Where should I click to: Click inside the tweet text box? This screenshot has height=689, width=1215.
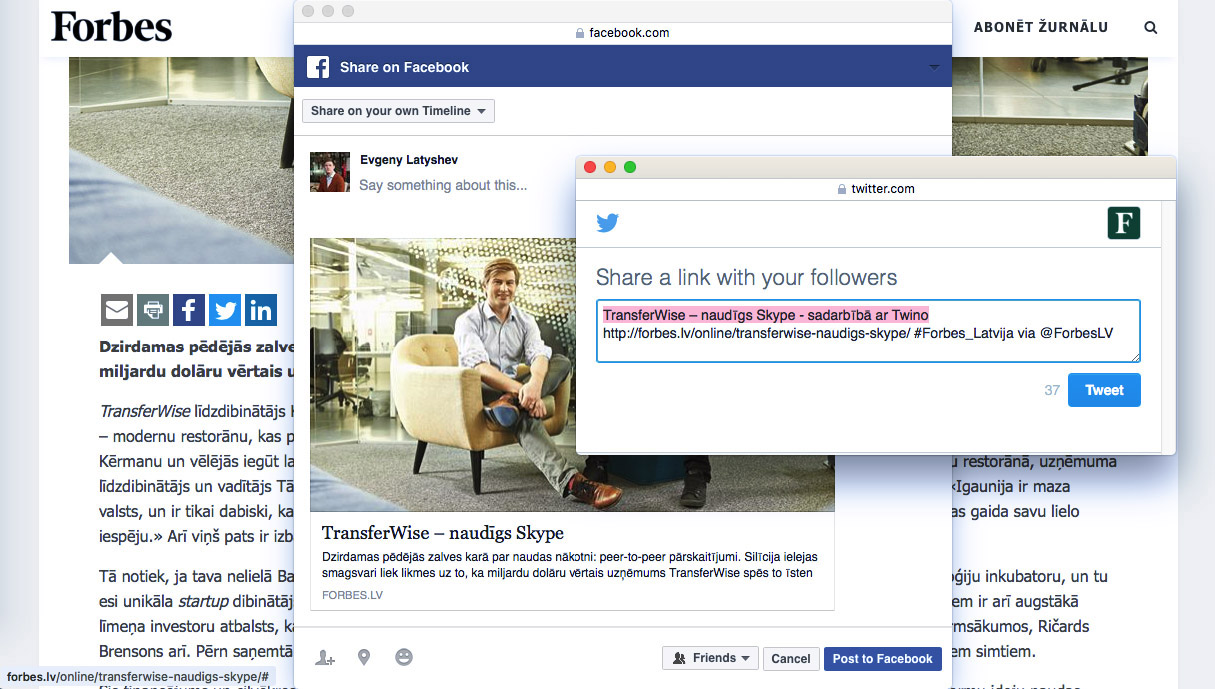click(x=868, y=331)
